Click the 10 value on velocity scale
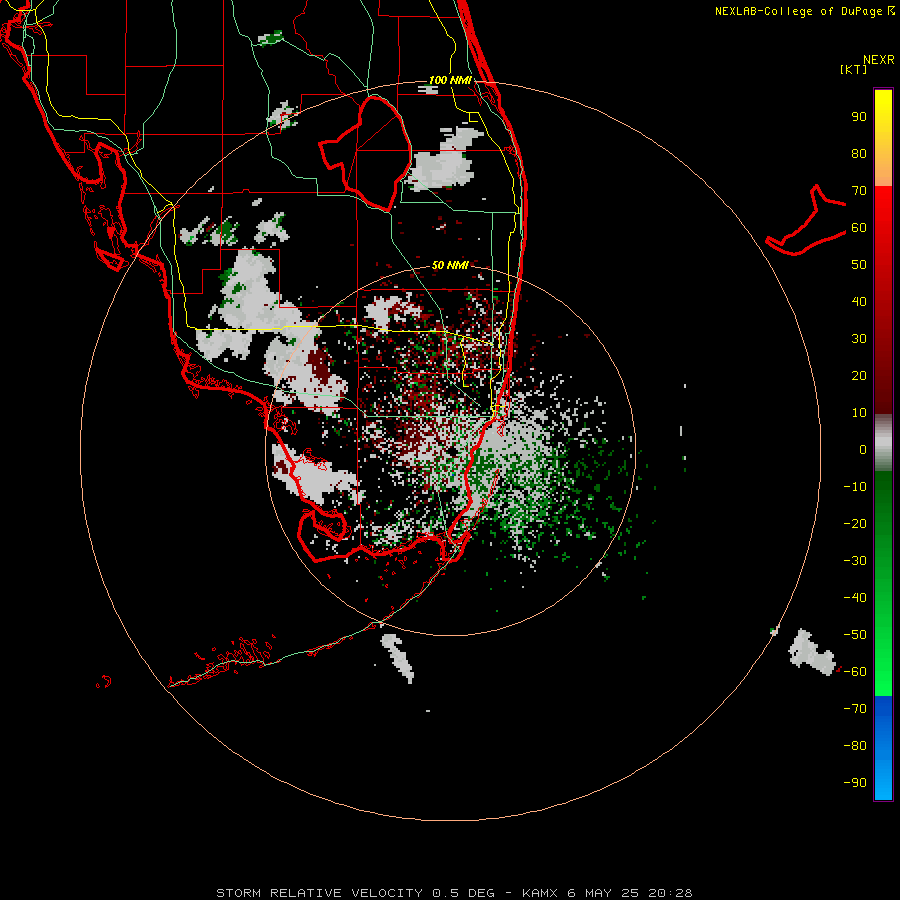The image size is (900, 900). click(x=859, y=413)
